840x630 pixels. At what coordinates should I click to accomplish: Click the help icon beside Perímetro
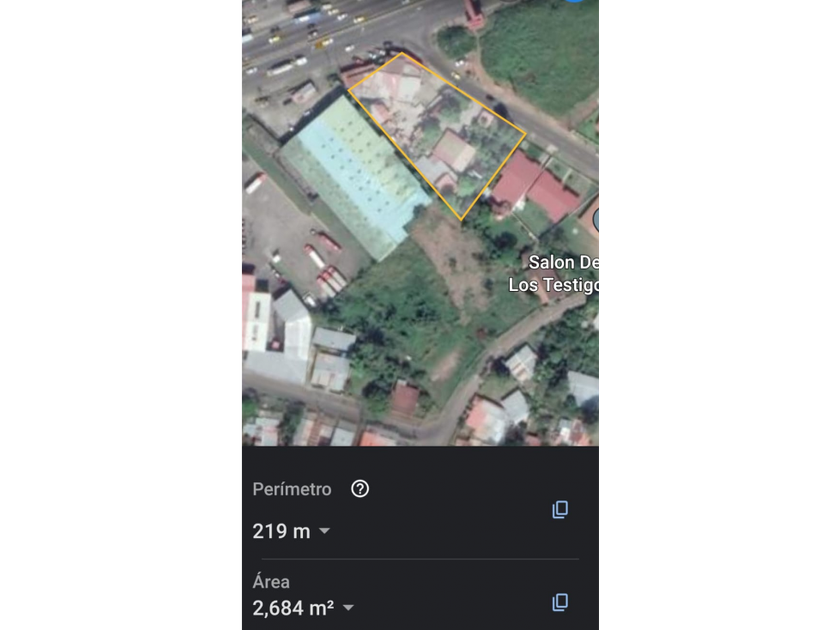(360, 489)
